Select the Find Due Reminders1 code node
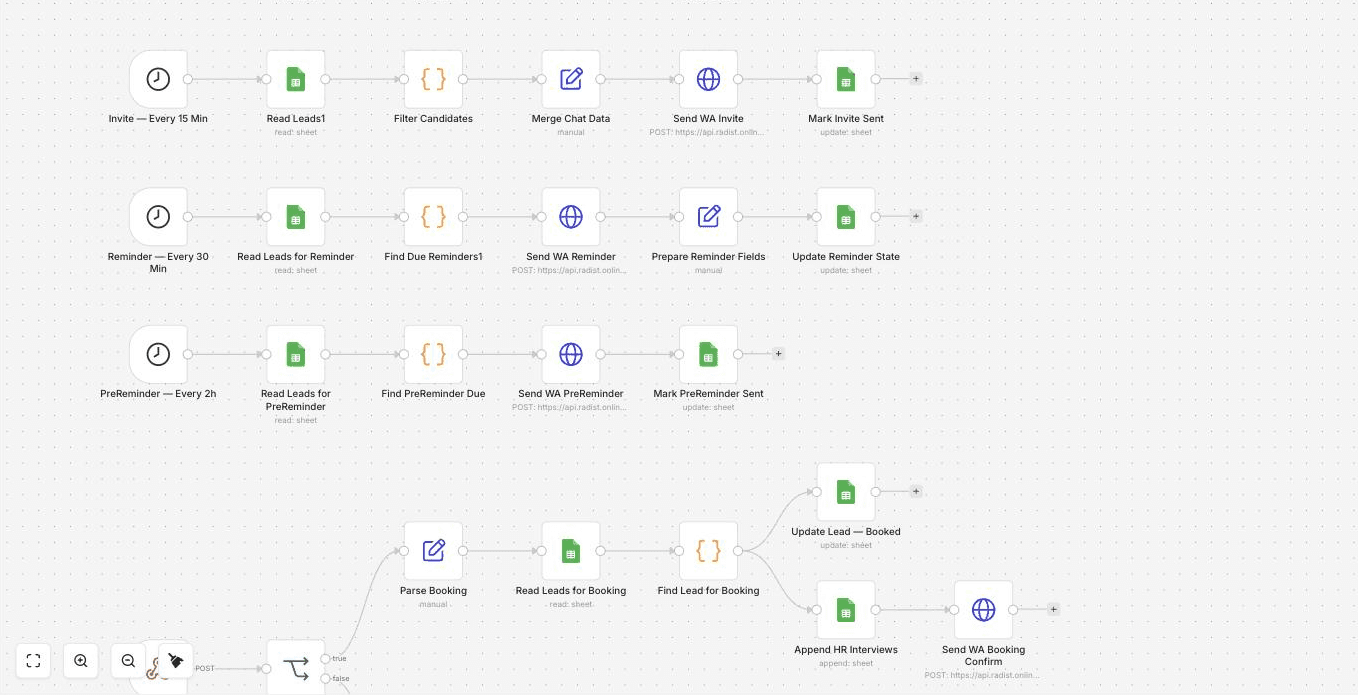 [x=433, y=216]
